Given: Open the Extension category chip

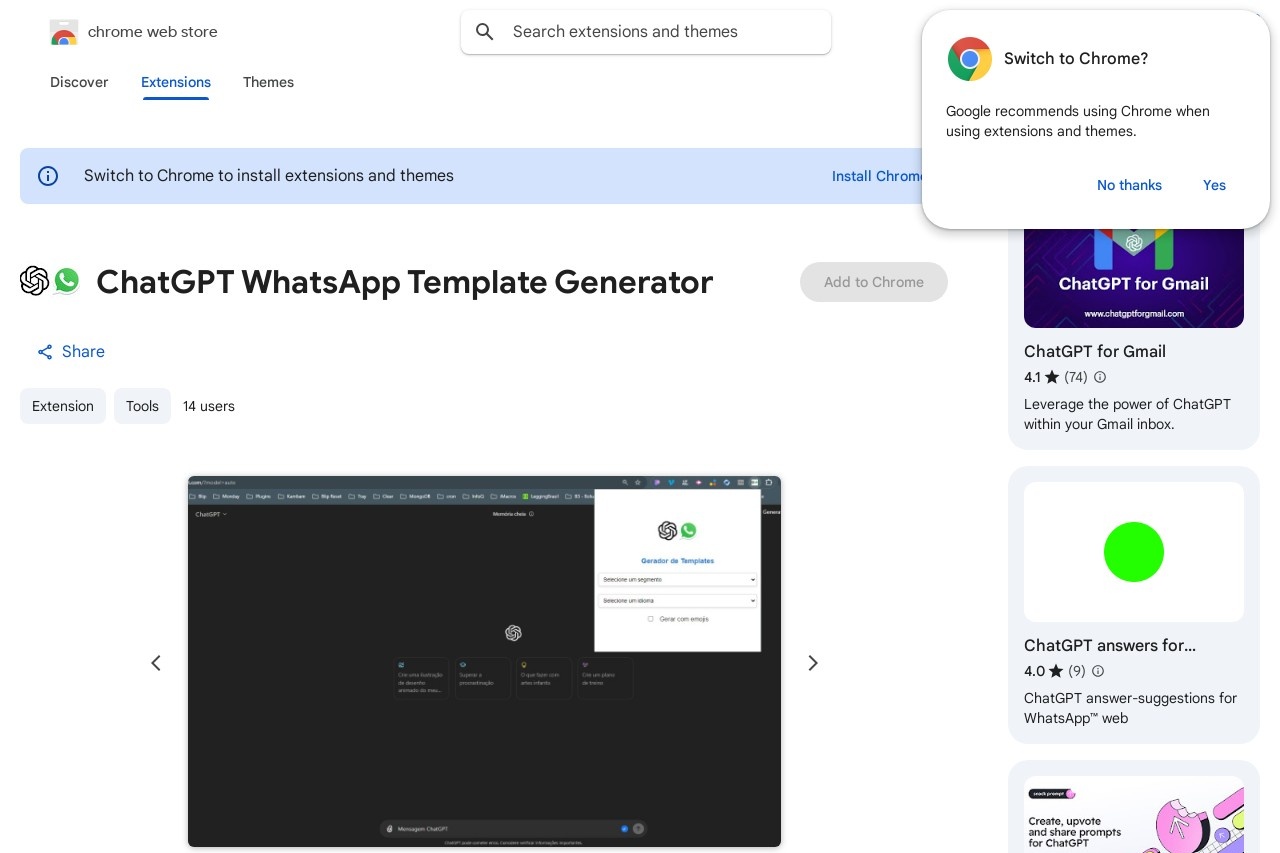Looking at the screenshot, I should [63, 406].
